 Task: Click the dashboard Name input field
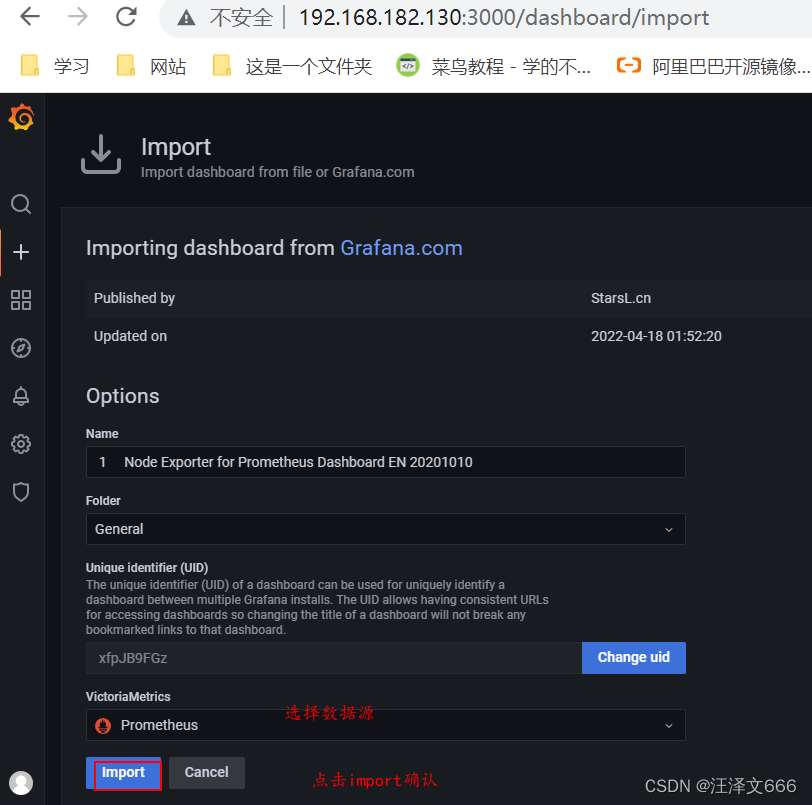pos(386,462)
